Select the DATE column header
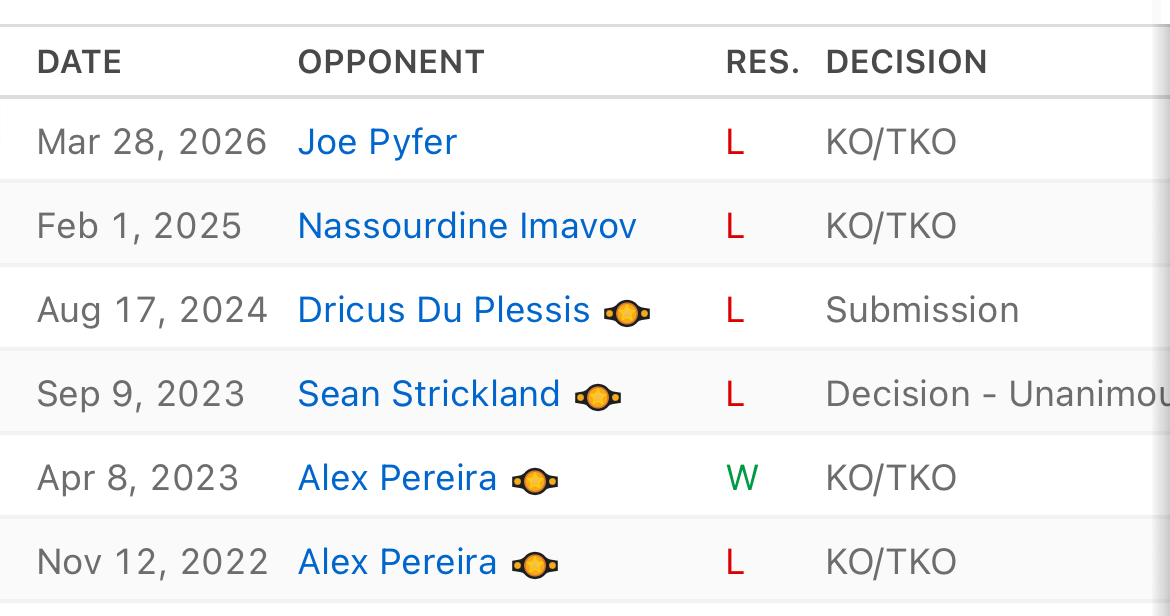Viewport: 1170px width, 616px height. [x=79, y=62]
